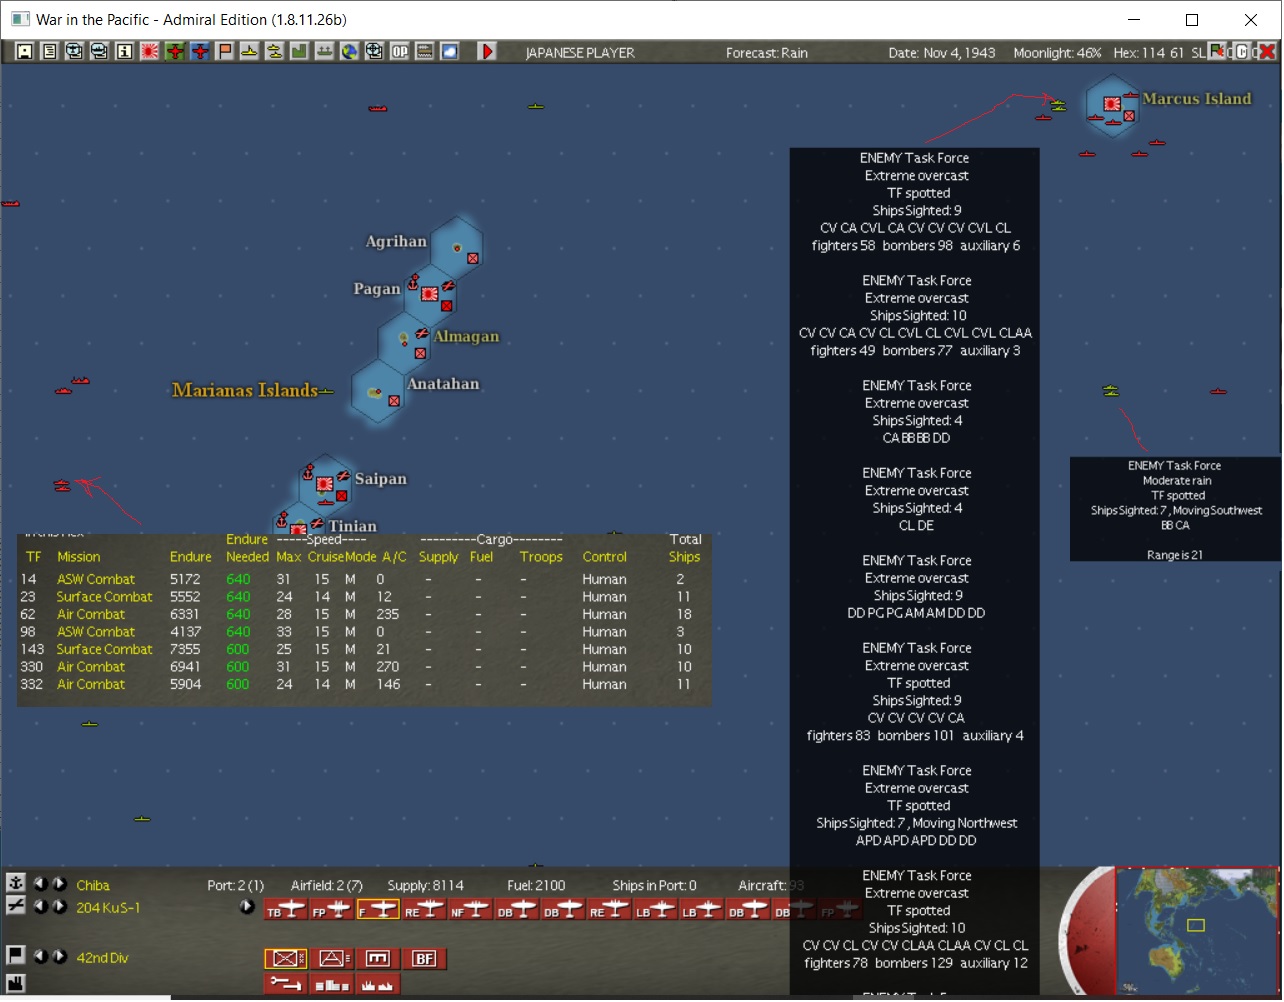Screen dimensions: 1284x1002
Task: Select the BF base force unit icon
Action: click(424, 959)
